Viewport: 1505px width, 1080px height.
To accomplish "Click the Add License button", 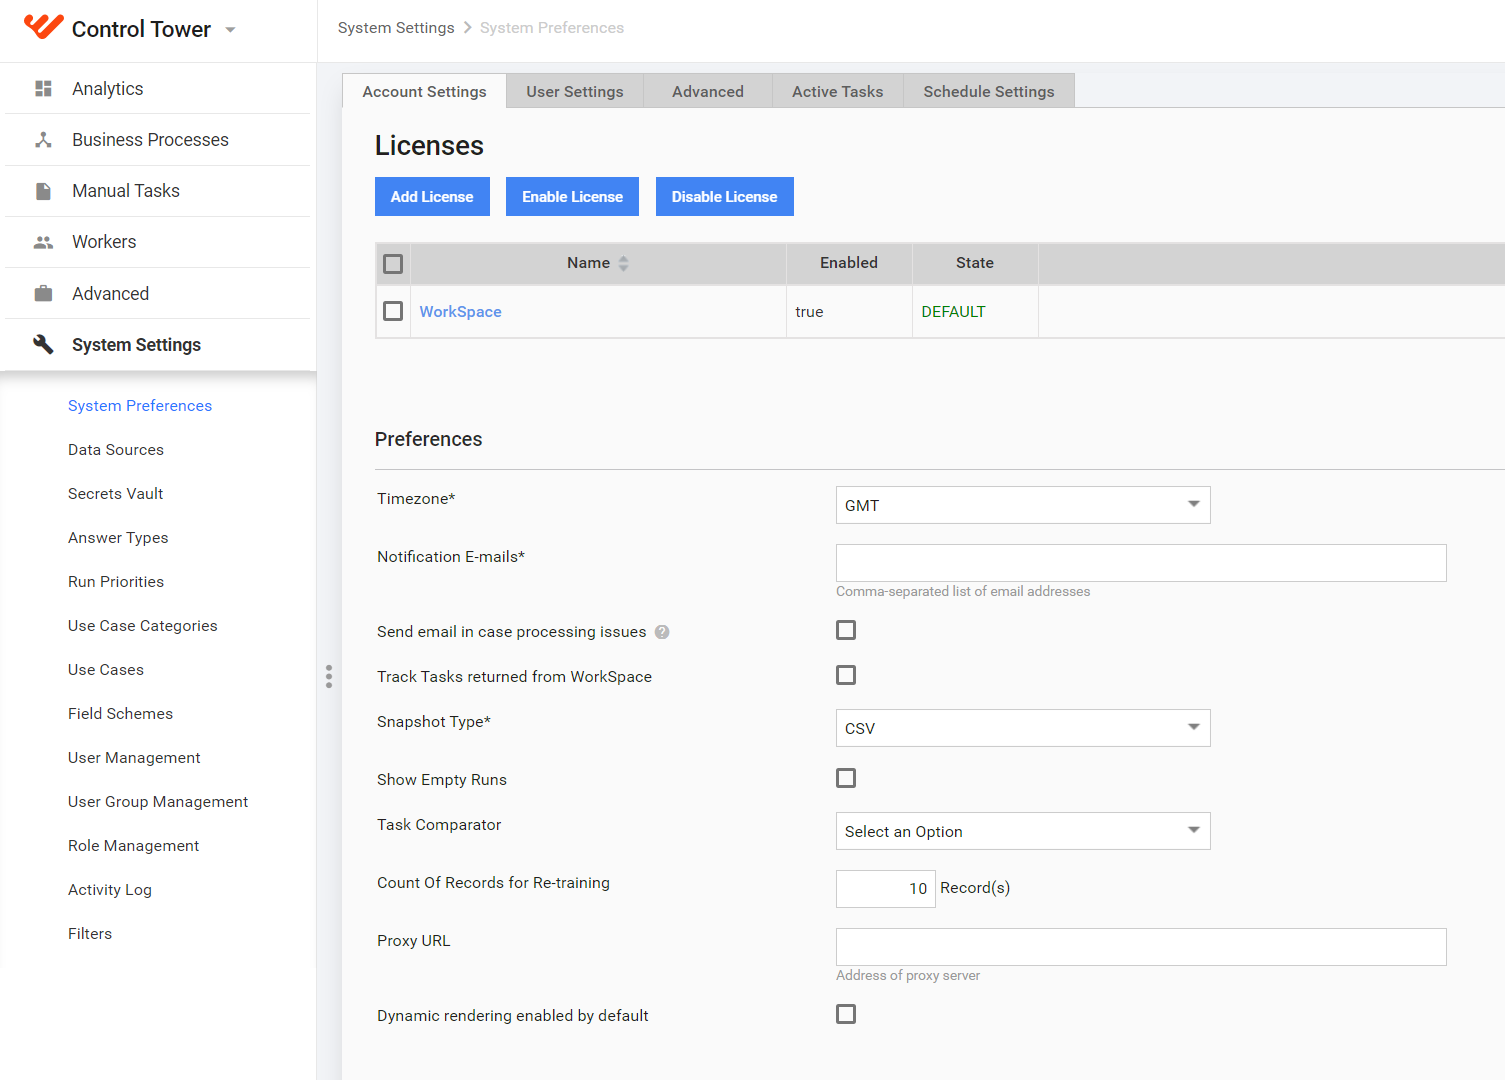I will 432,197.
